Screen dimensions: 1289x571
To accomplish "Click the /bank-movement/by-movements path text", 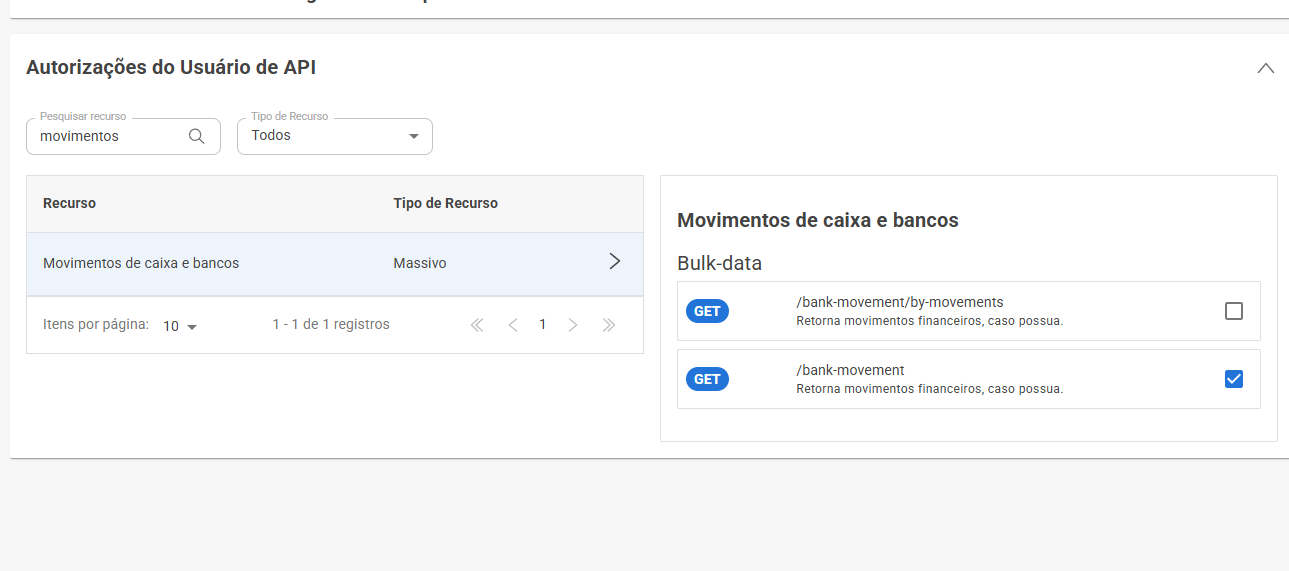I will click(900, 302).
